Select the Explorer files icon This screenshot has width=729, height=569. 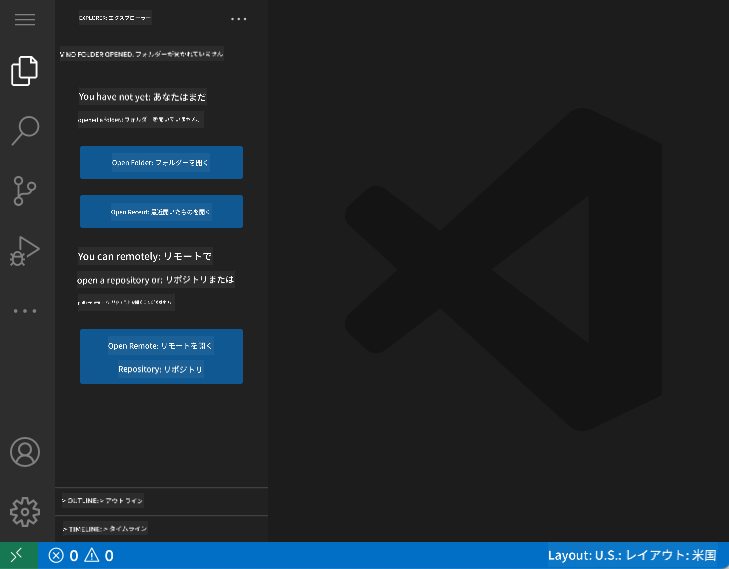(25, 71)
